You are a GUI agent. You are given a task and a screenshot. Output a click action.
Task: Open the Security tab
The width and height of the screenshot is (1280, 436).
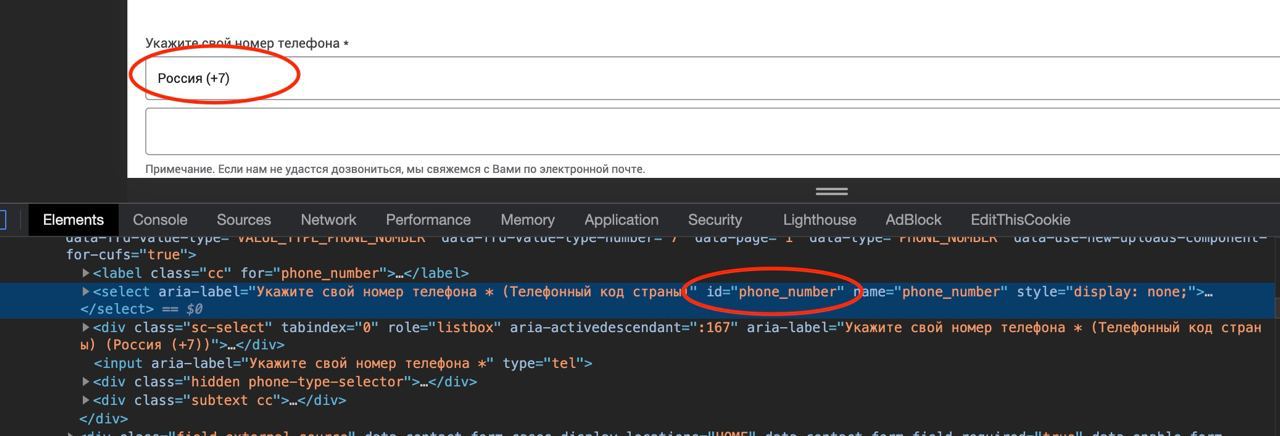pyautogui.click(x=715, y=220)
